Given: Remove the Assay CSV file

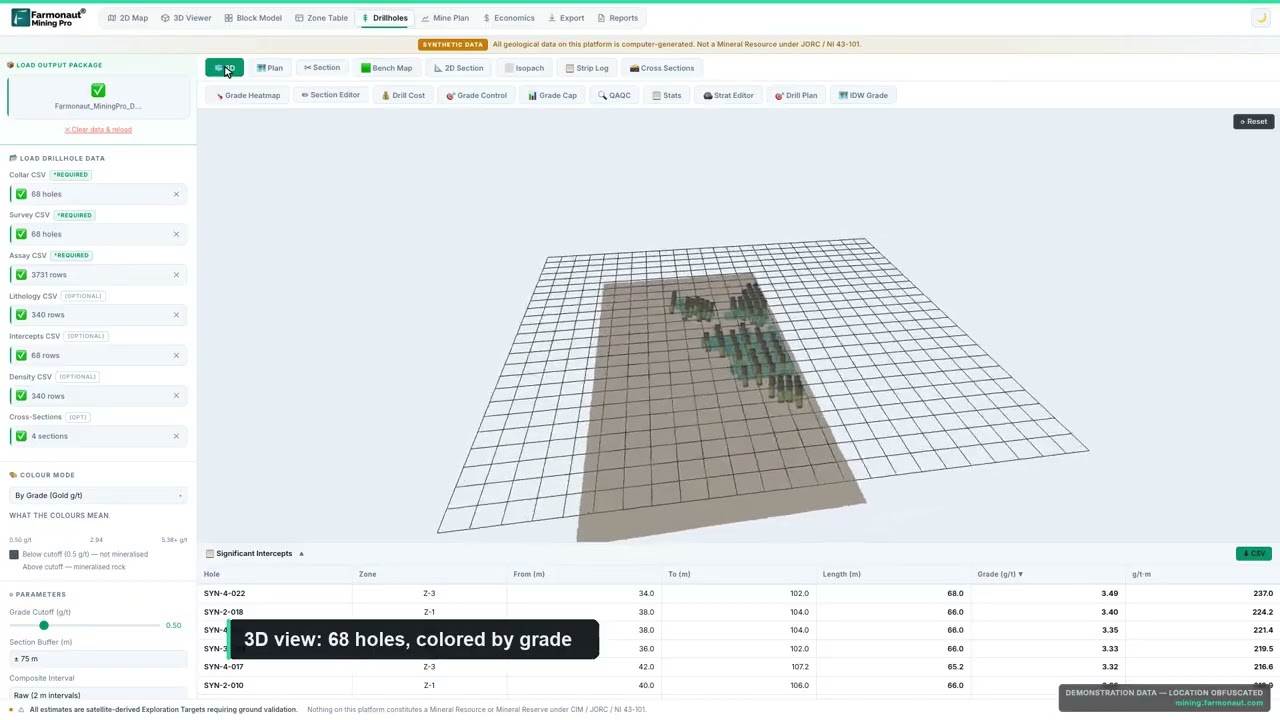Looking at the screenshot, I should click(x=176, y=274).
